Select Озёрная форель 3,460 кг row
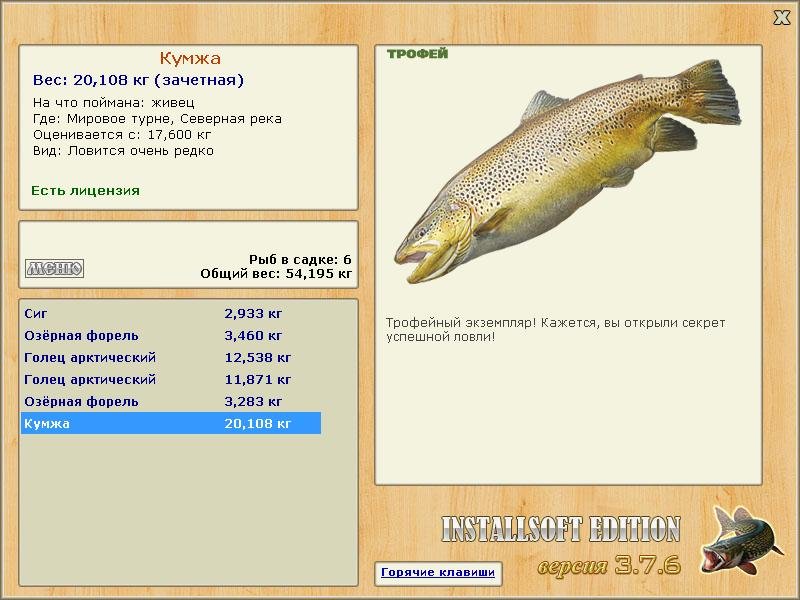The width and height of the screenshot is (800, 600). click(x=171, y=336)
